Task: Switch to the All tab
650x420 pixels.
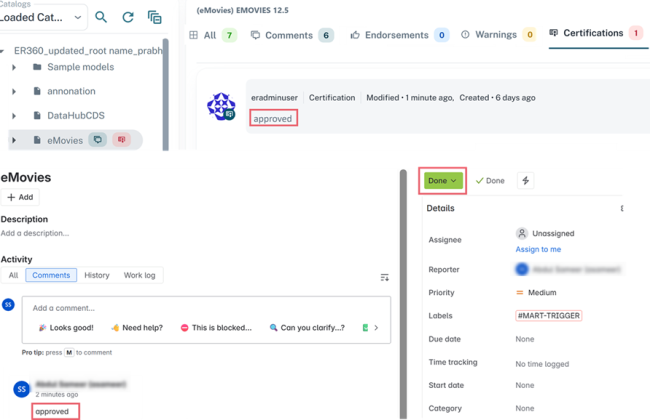Action: (213, 35)
